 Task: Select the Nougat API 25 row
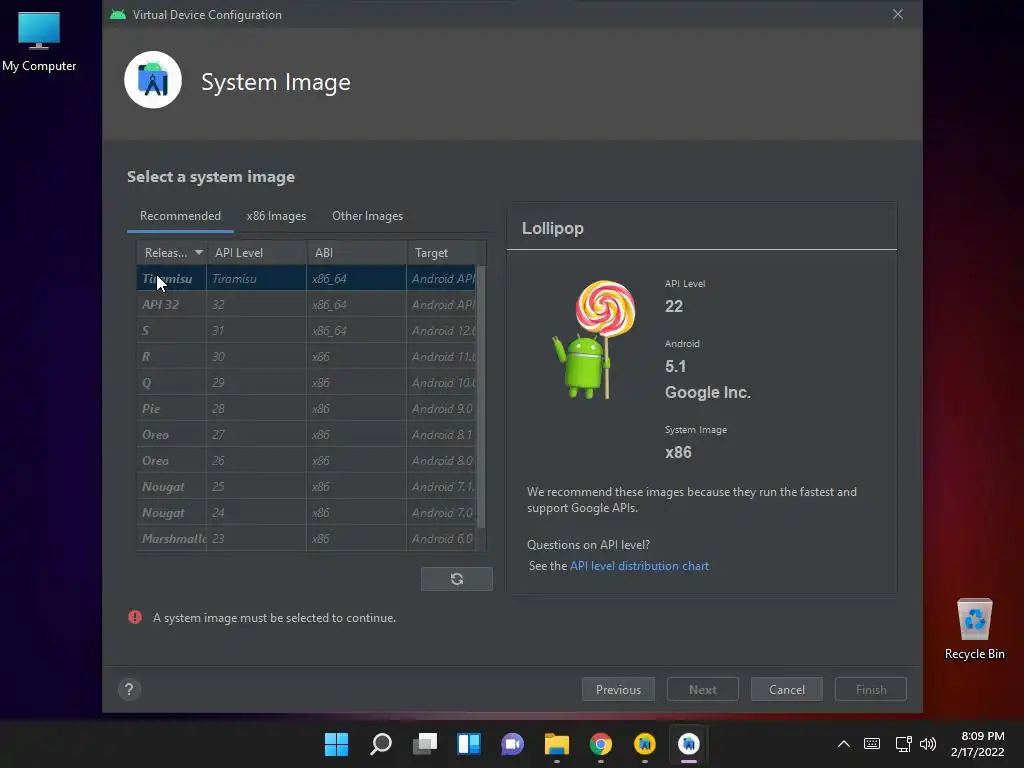(306, 487)
